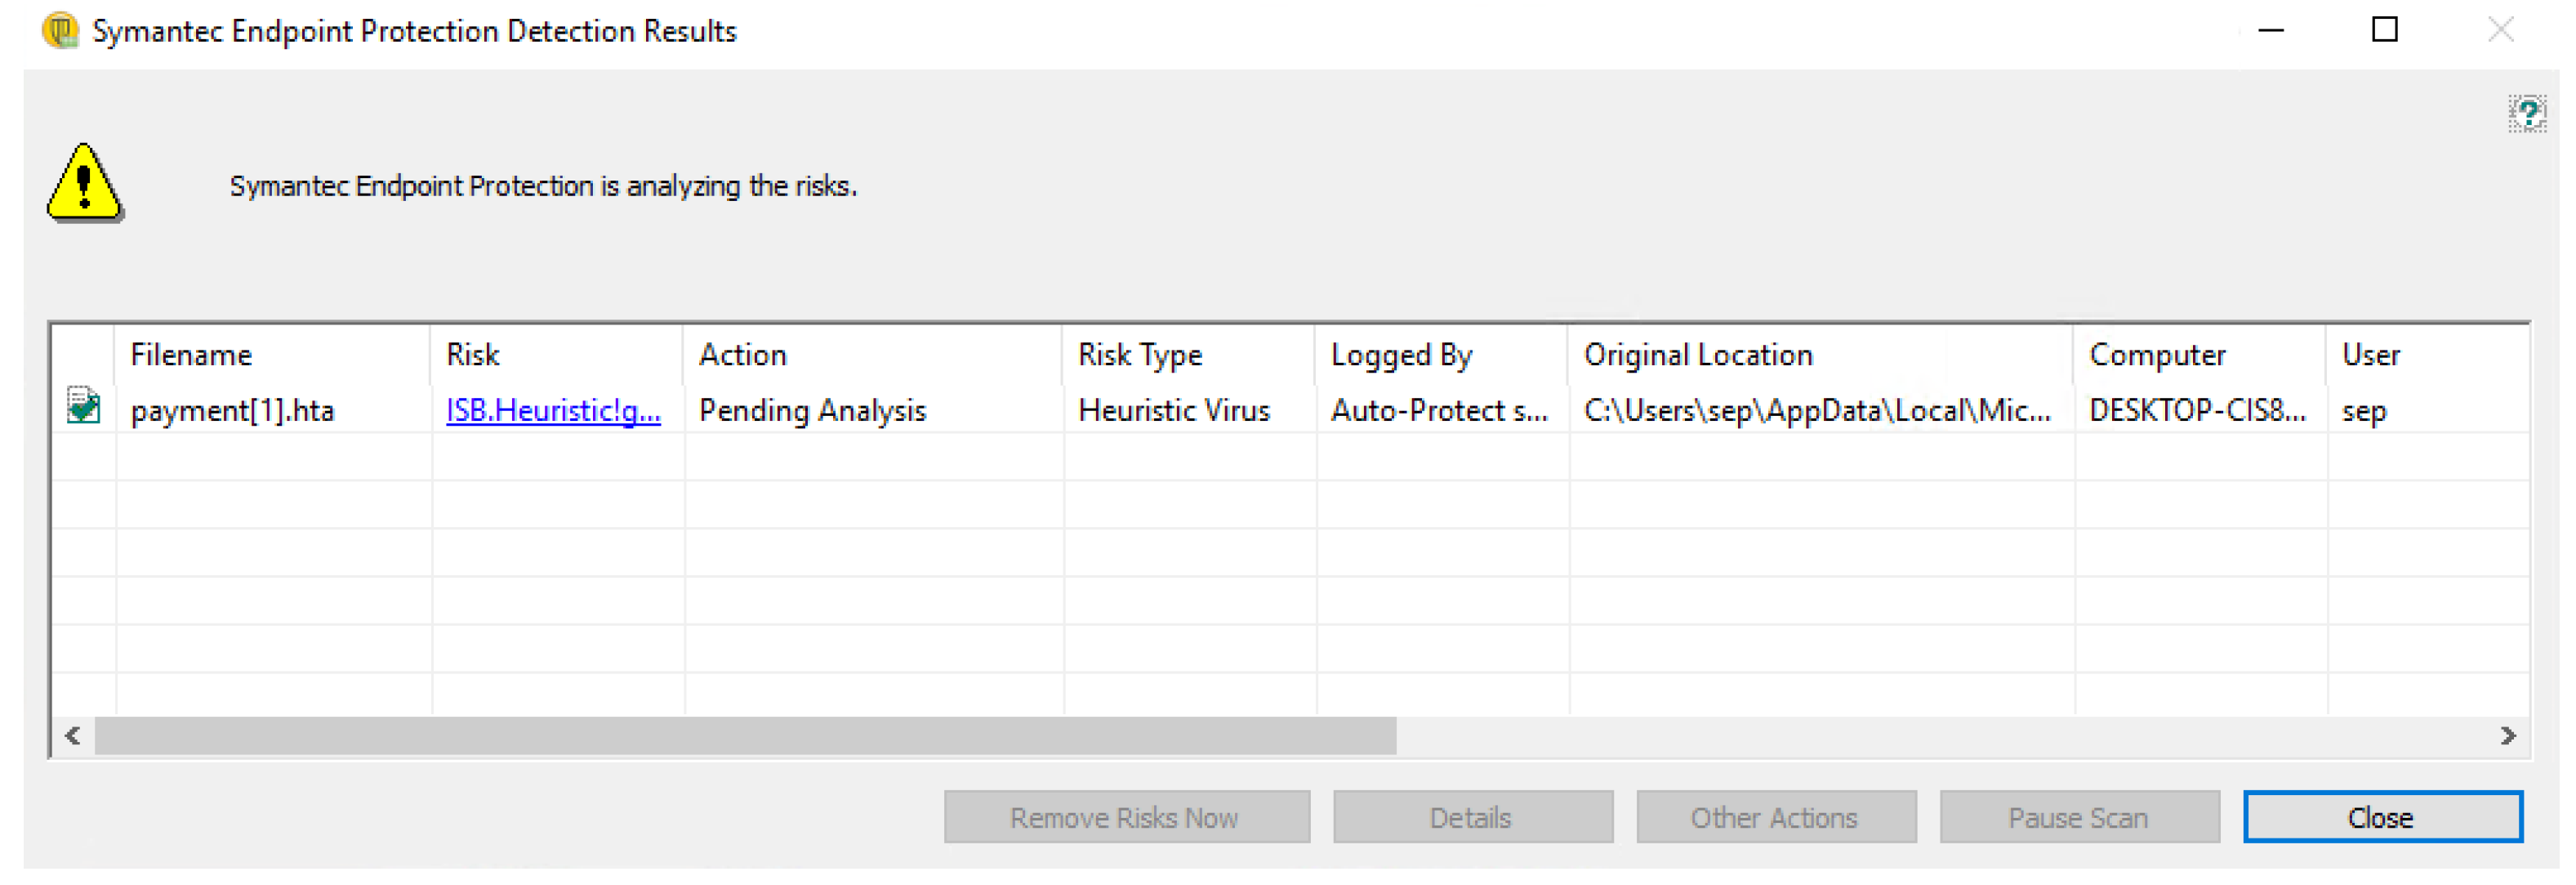Screen dimensions: 2576x885
Task: Toggle the checkbox icon for payment[1].hta
Action: click(x=84, y=407)
